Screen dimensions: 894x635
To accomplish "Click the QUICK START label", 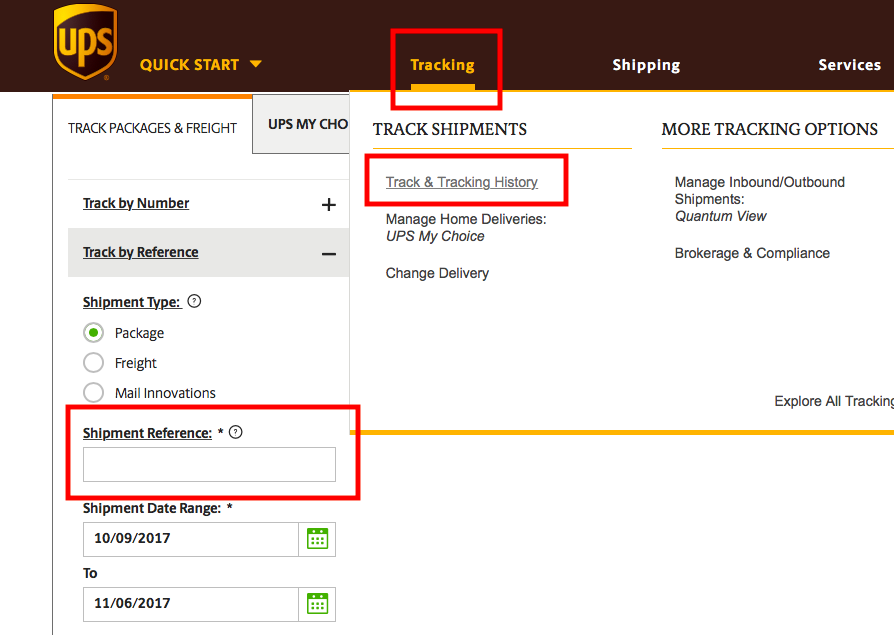I will [189, 65].
